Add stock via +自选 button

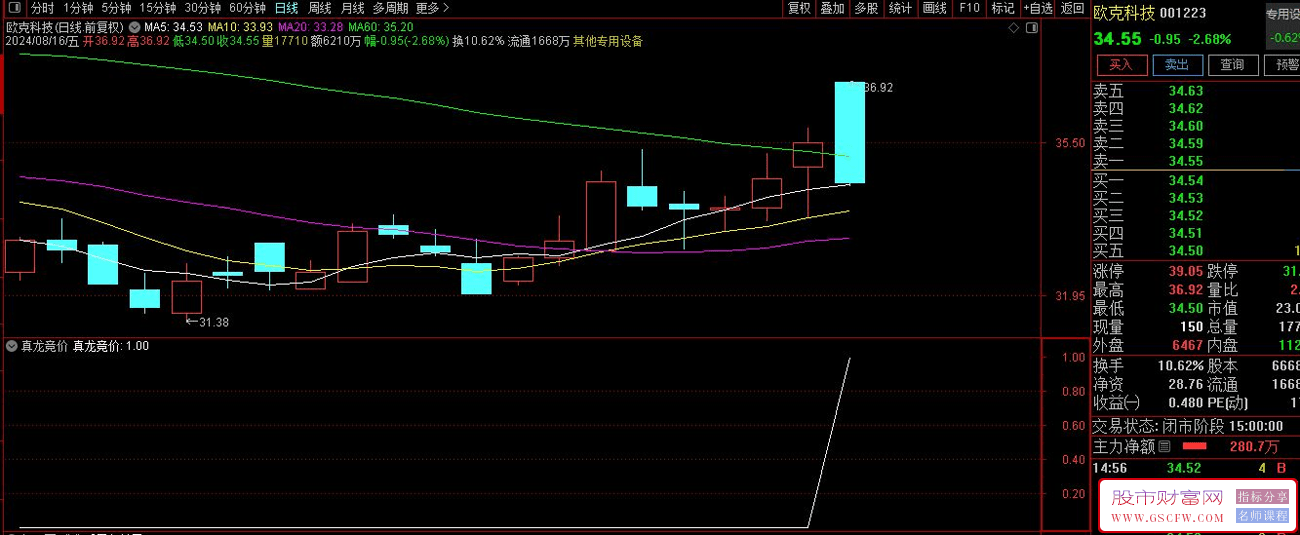pyautogui.click(x=1037, y=8)
